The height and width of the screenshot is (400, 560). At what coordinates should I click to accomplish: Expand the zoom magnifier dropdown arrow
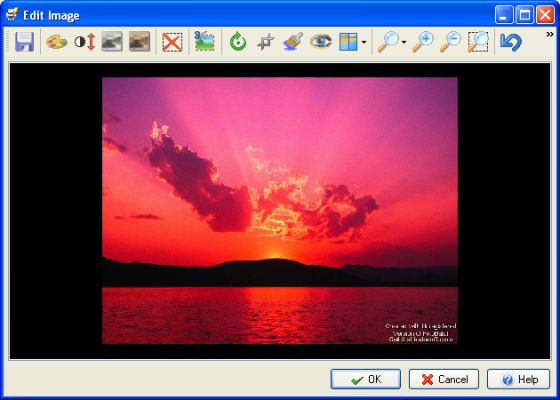point(404,42)
